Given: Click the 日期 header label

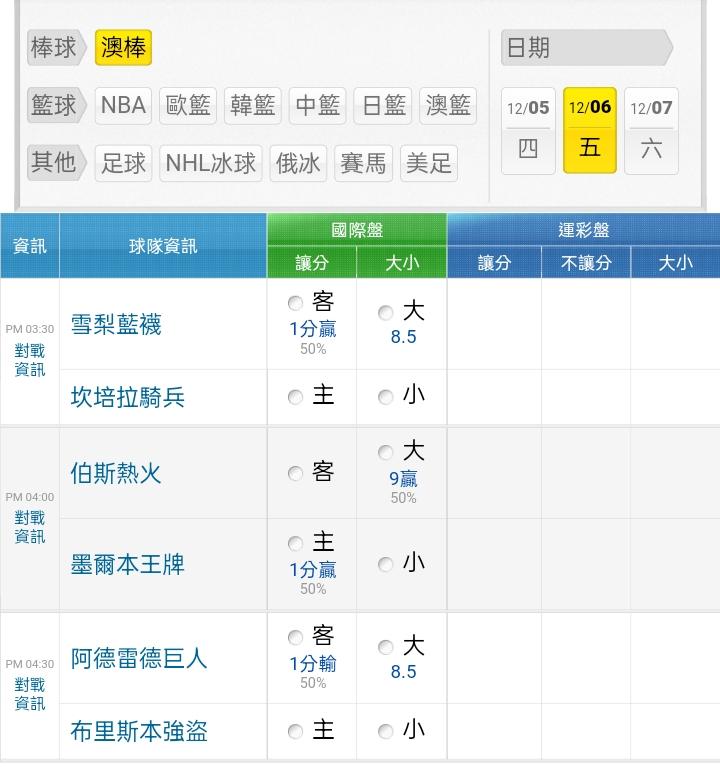Looking at the screenshot, I should (x=587, y=47).
